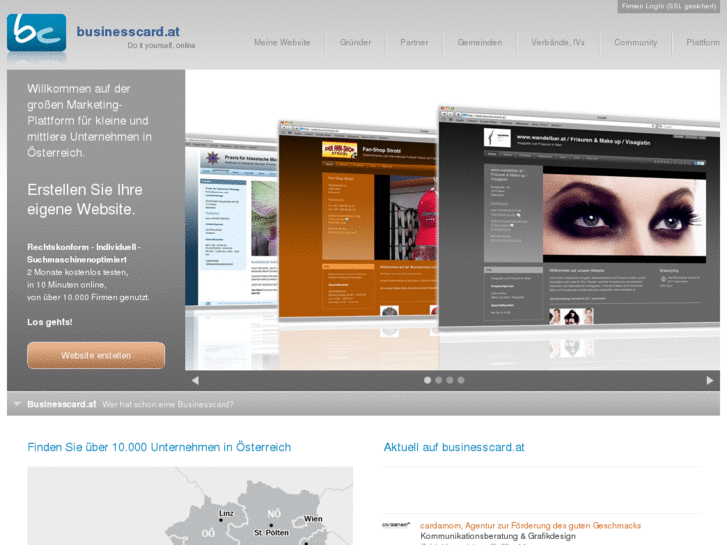This screenshot has height=545, width=727.
Task: Click the Website erstellen button
Action: point(96,356)
